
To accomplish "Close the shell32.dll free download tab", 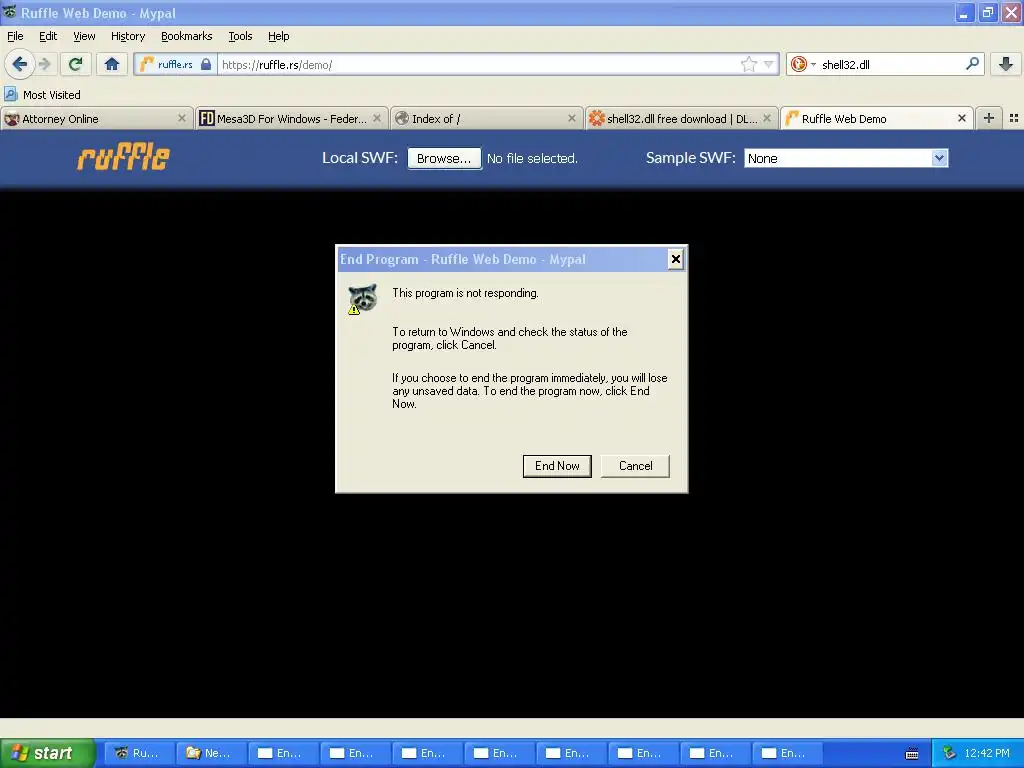I will pyautogui.click(x=767, y=118).
